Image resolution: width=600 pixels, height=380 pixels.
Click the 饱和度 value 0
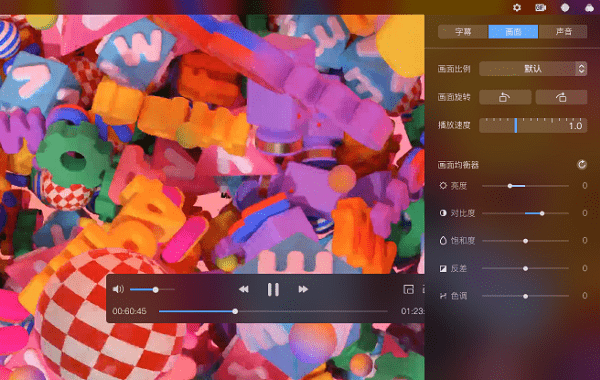pyautogui.click(x=585, y=241)
